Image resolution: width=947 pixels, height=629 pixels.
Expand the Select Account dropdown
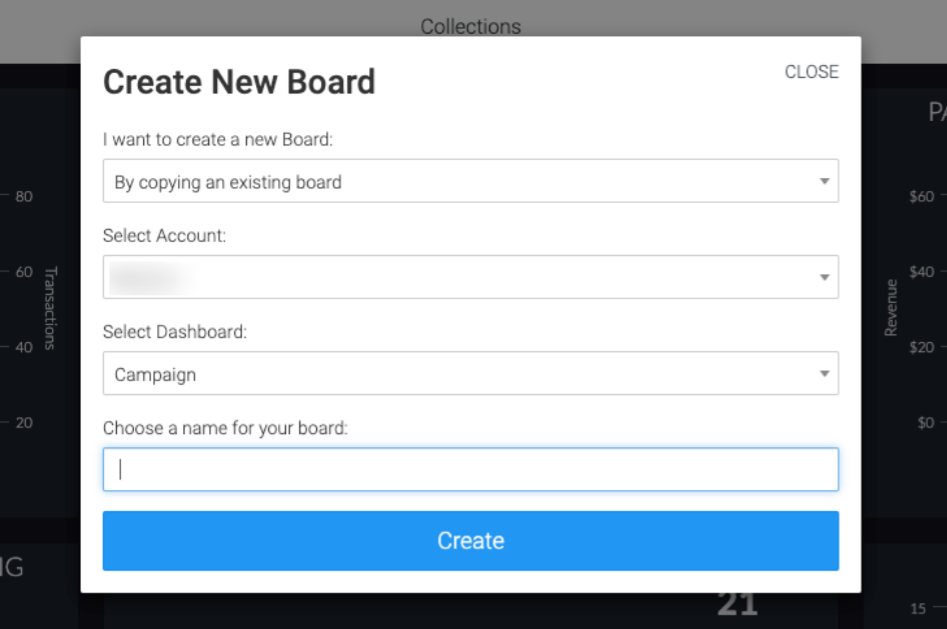[x=470, y=277]
